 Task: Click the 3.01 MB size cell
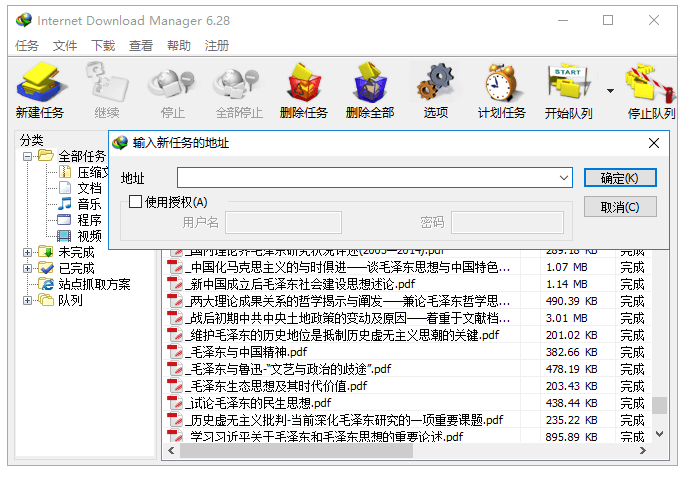pyautogui.click(x=567, y=318)
